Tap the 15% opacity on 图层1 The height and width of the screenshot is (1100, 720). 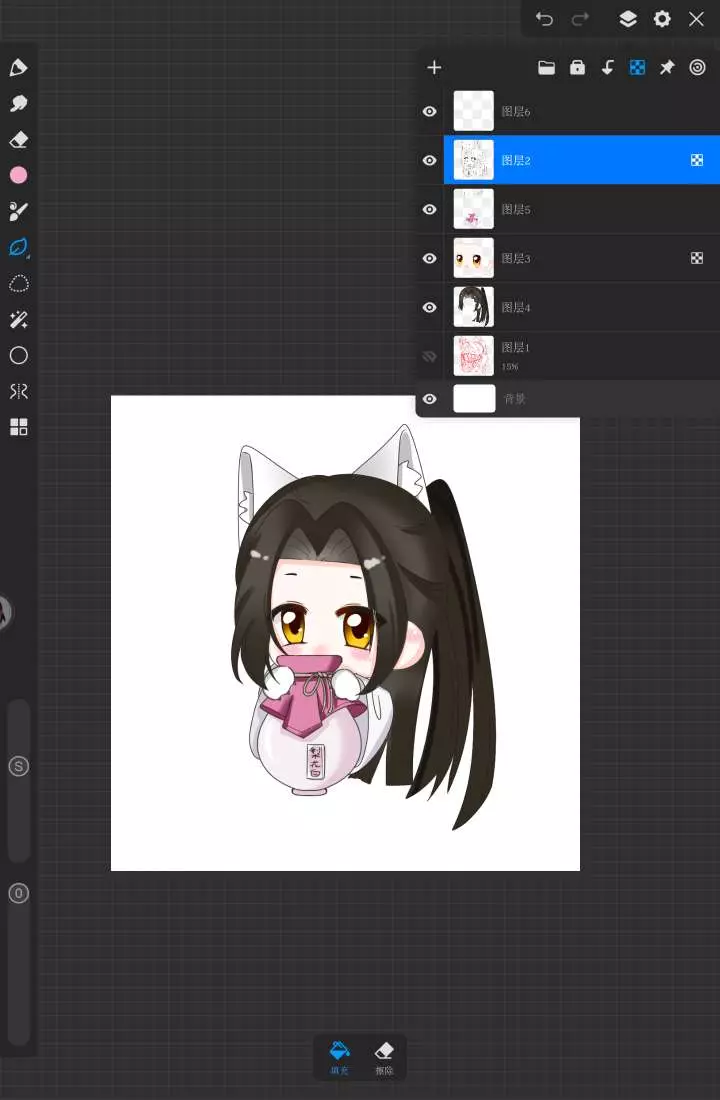509,367
